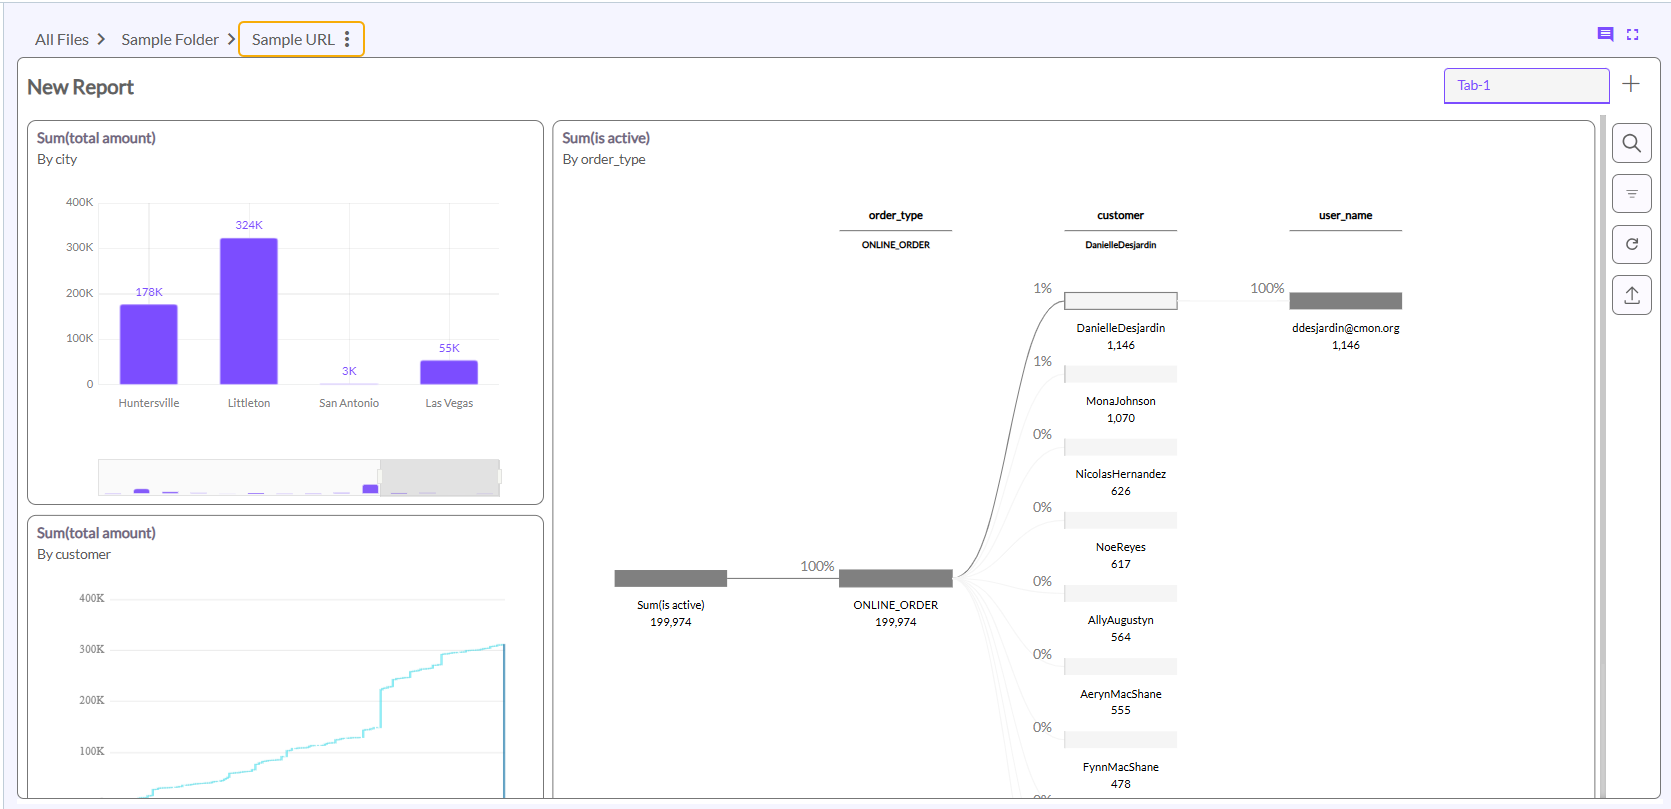Click the export upload icon

tap(1631, 295)
